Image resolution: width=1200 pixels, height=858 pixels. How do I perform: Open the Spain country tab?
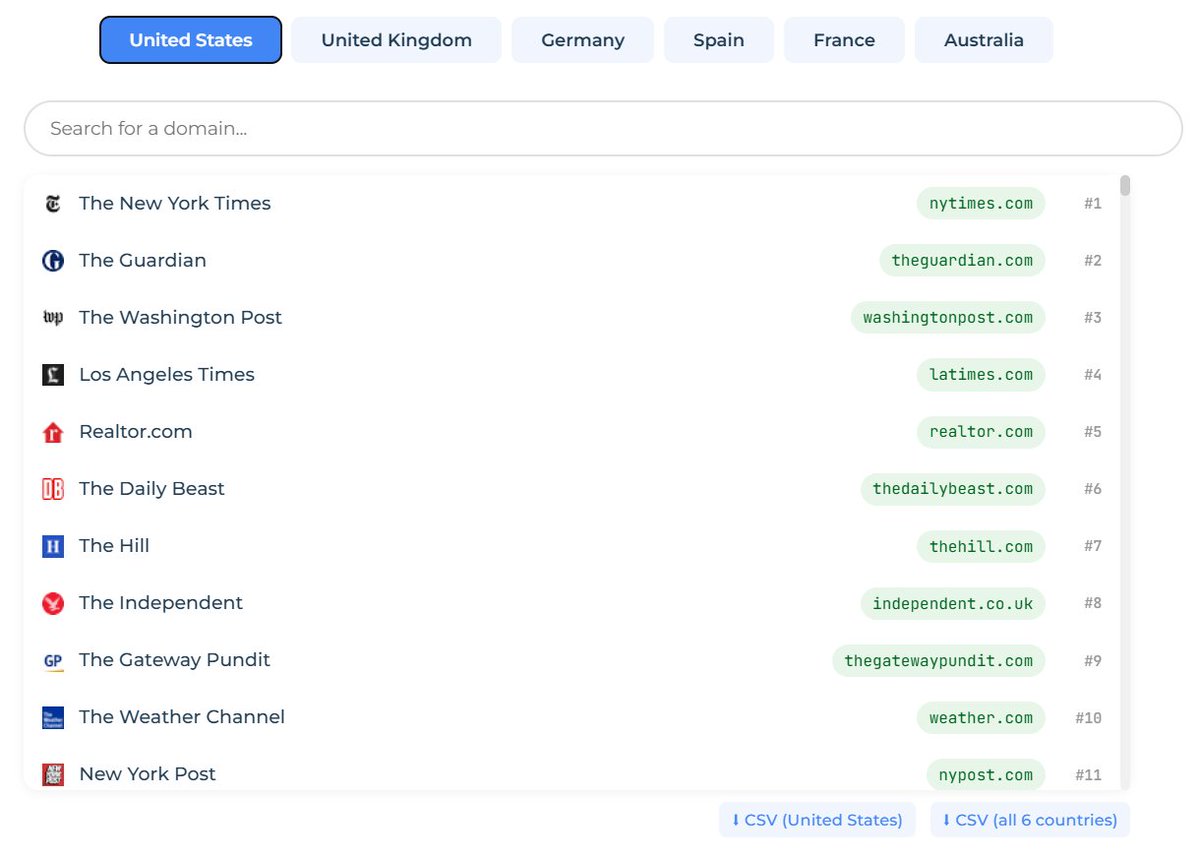(719, 40)
